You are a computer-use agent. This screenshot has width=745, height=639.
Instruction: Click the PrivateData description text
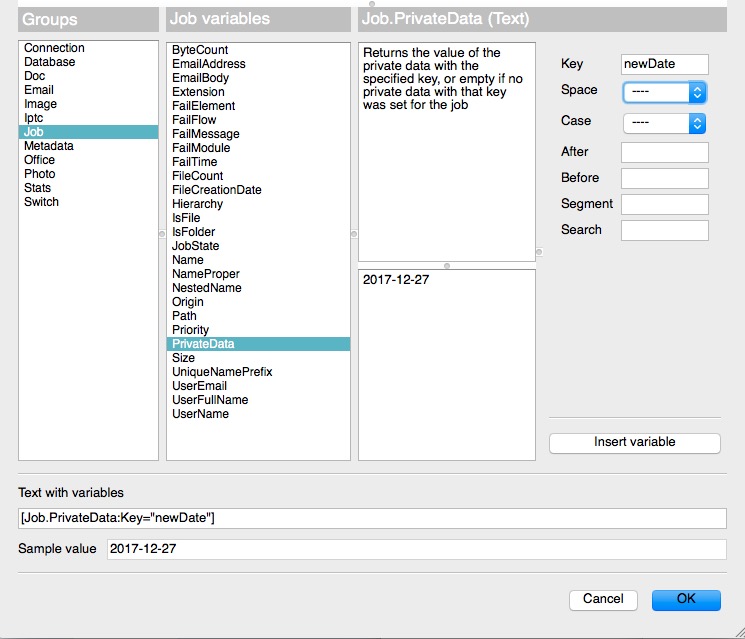click(443, 79)
